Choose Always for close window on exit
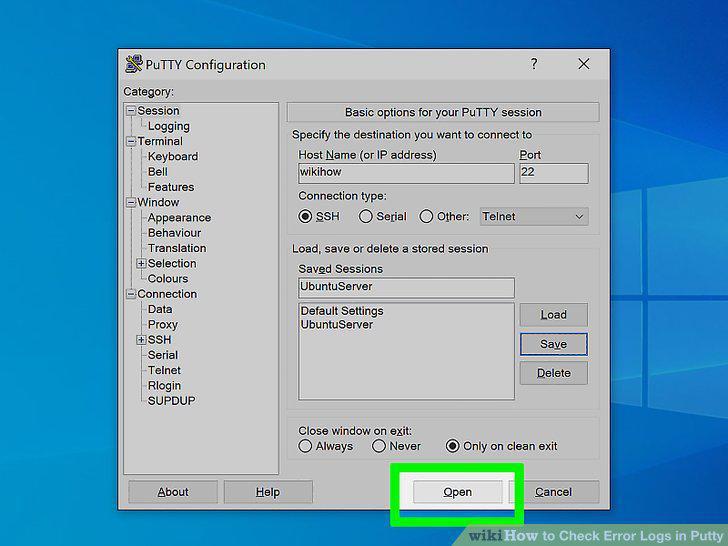The image size is (728, 546). 305,446
